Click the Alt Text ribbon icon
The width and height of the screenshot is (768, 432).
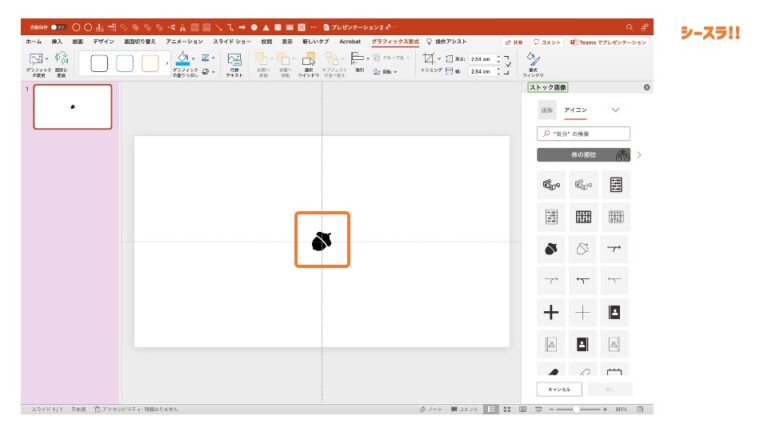234,65
